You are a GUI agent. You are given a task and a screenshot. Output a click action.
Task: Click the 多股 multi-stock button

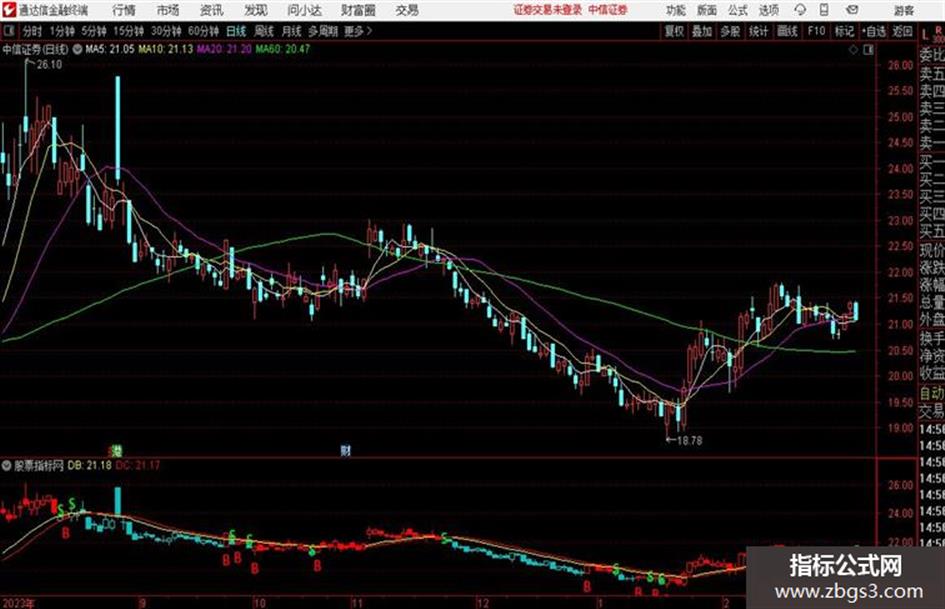[730, 31]
